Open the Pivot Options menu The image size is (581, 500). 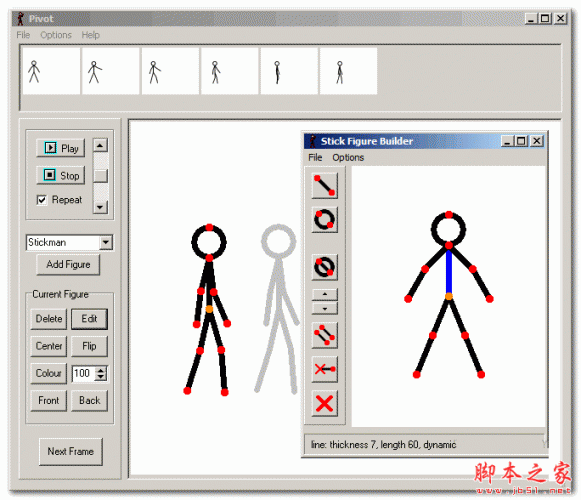pos(56,35)
